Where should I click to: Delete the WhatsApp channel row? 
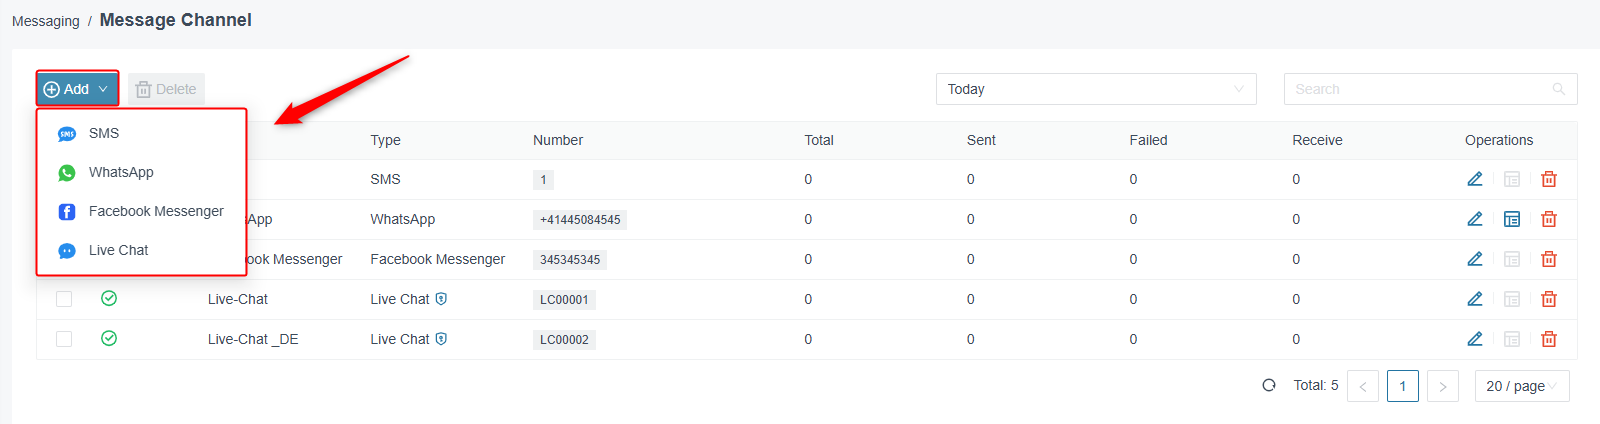[x=1549, y=219]
